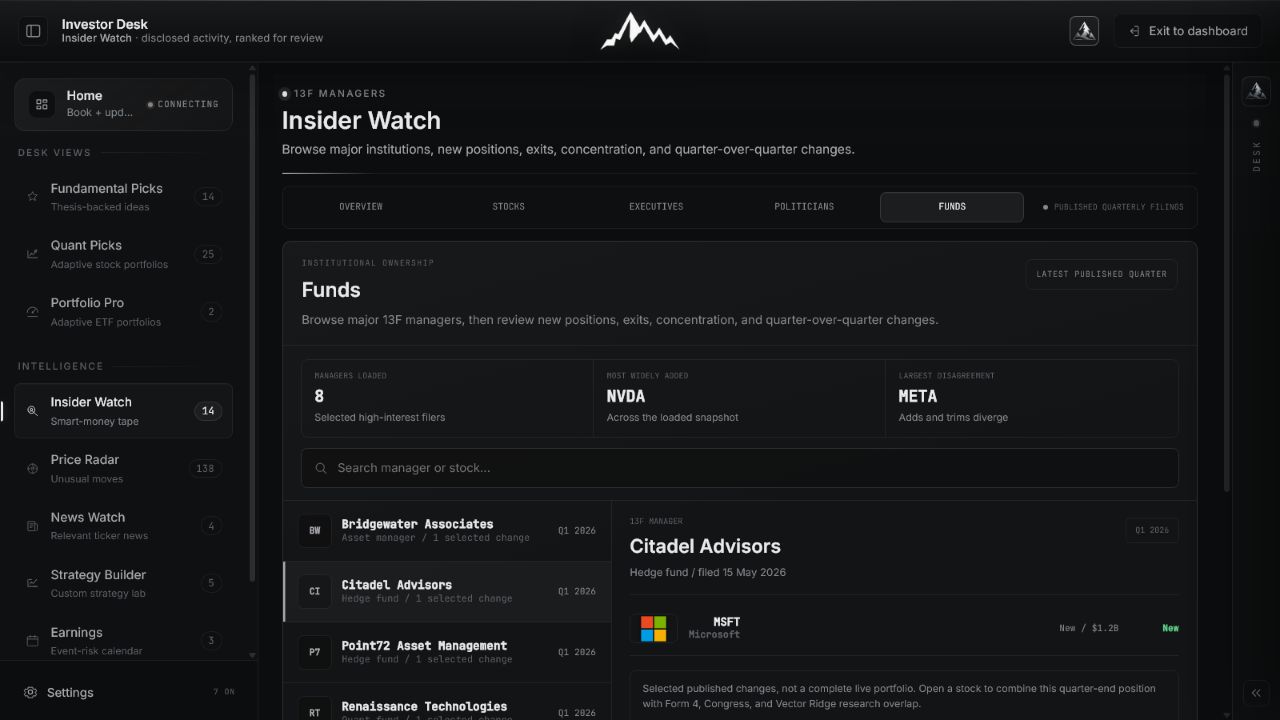The height and width of the screenshot is (720, 1280).
Task: Click the Earnings calendar icon
Action: 32,641
